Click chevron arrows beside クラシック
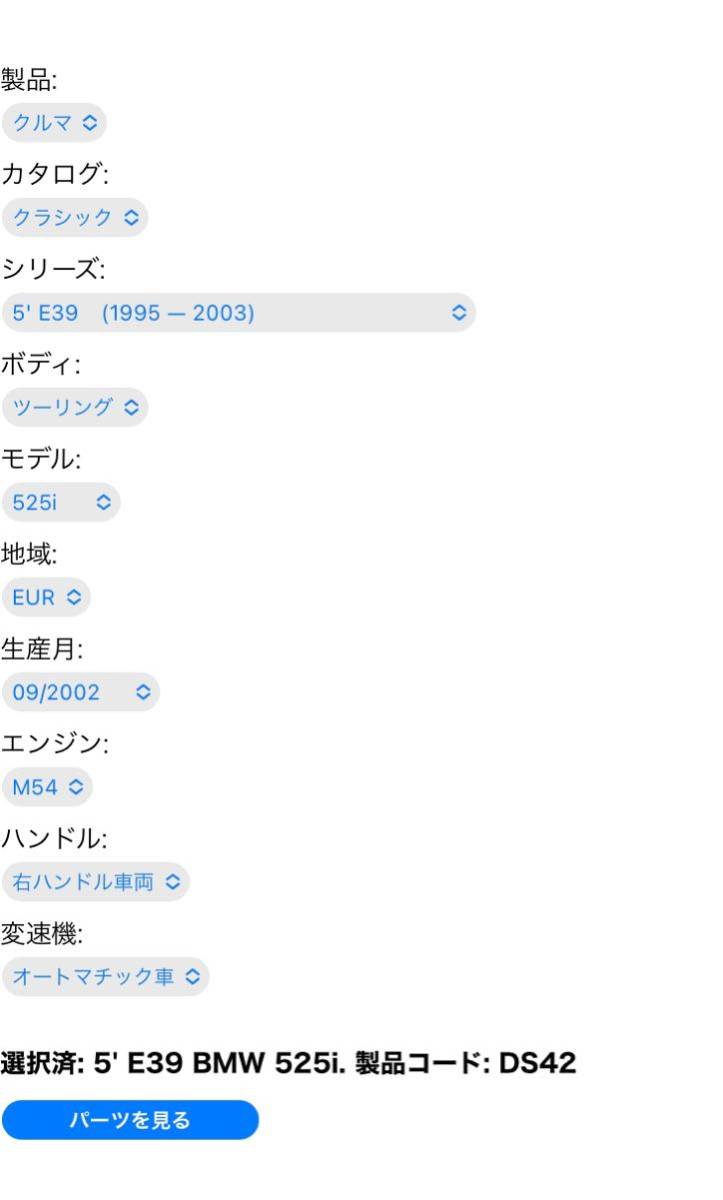This screenshot has height=1200, width=723. (x=130, y=218)
